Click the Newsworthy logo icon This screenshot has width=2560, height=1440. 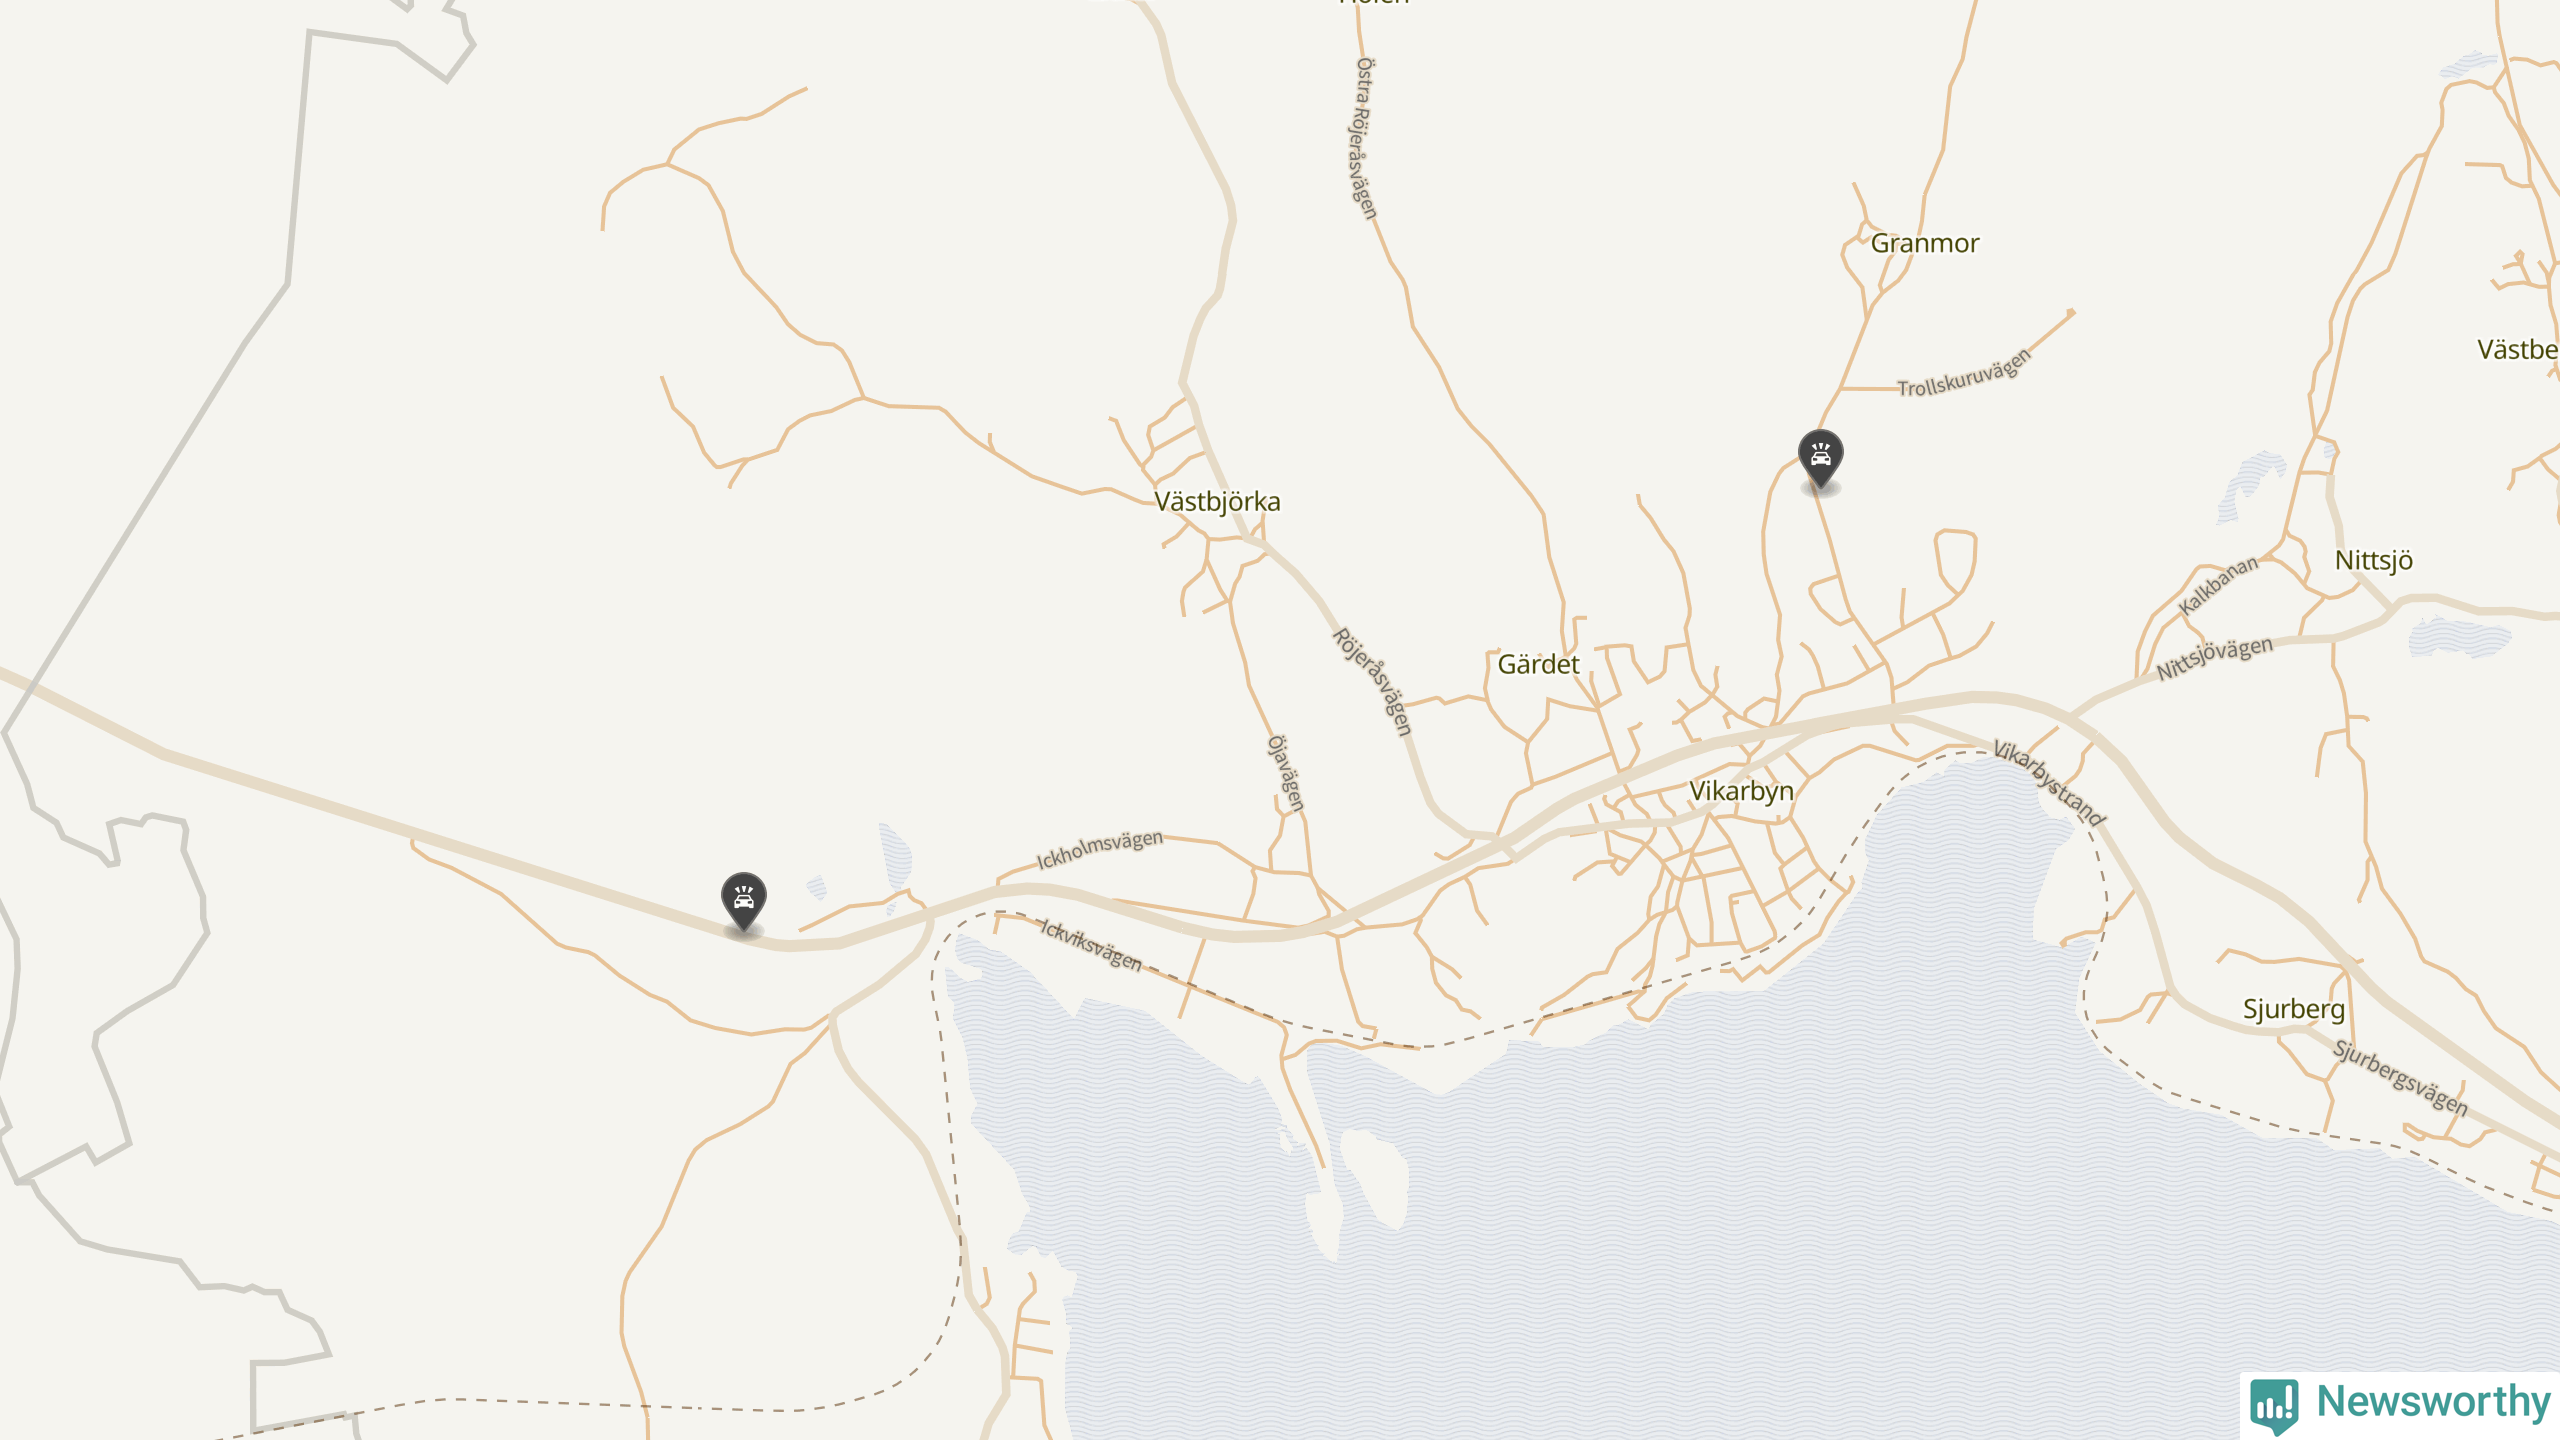pos(2274,1405)
